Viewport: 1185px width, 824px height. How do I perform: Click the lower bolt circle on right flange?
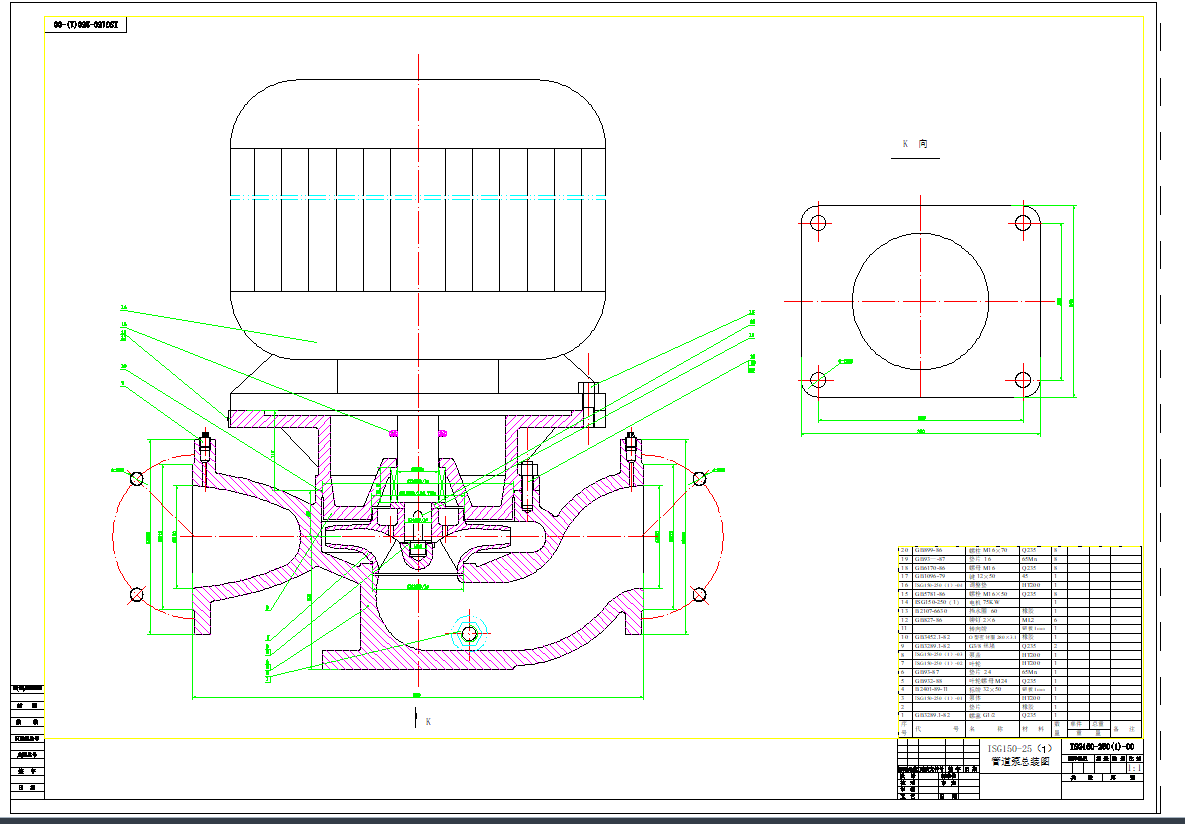(699, 596)
